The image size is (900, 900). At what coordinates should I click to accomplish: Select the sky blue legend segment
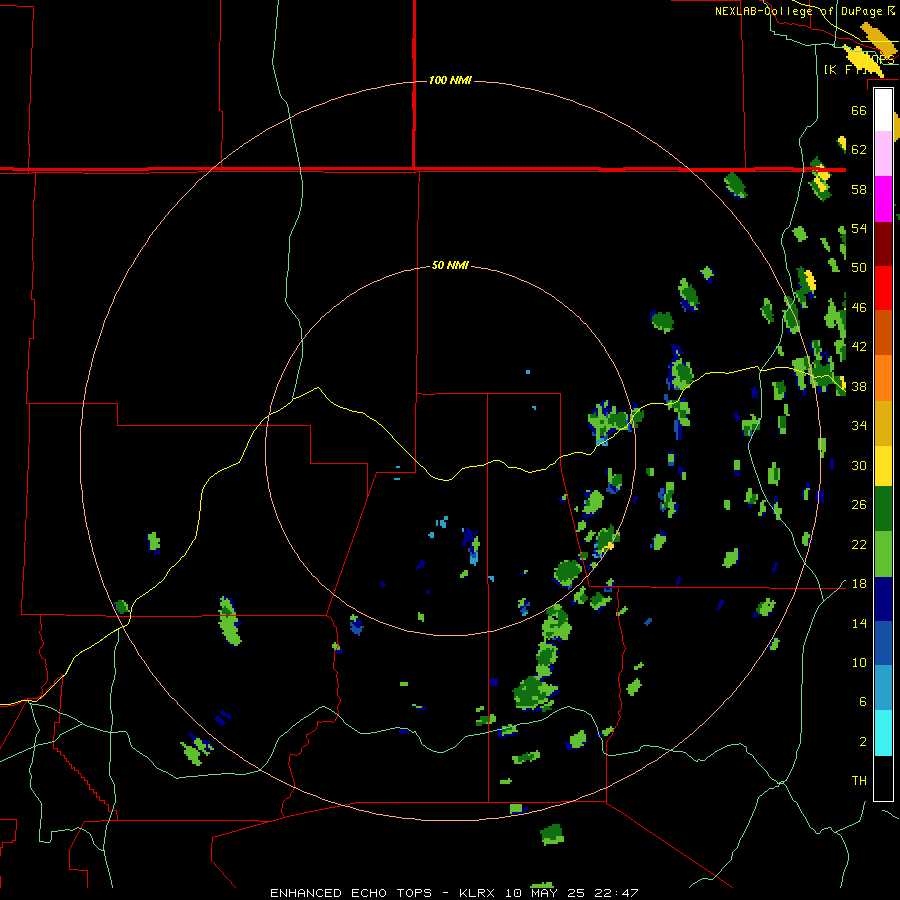[x=883, y=688]
